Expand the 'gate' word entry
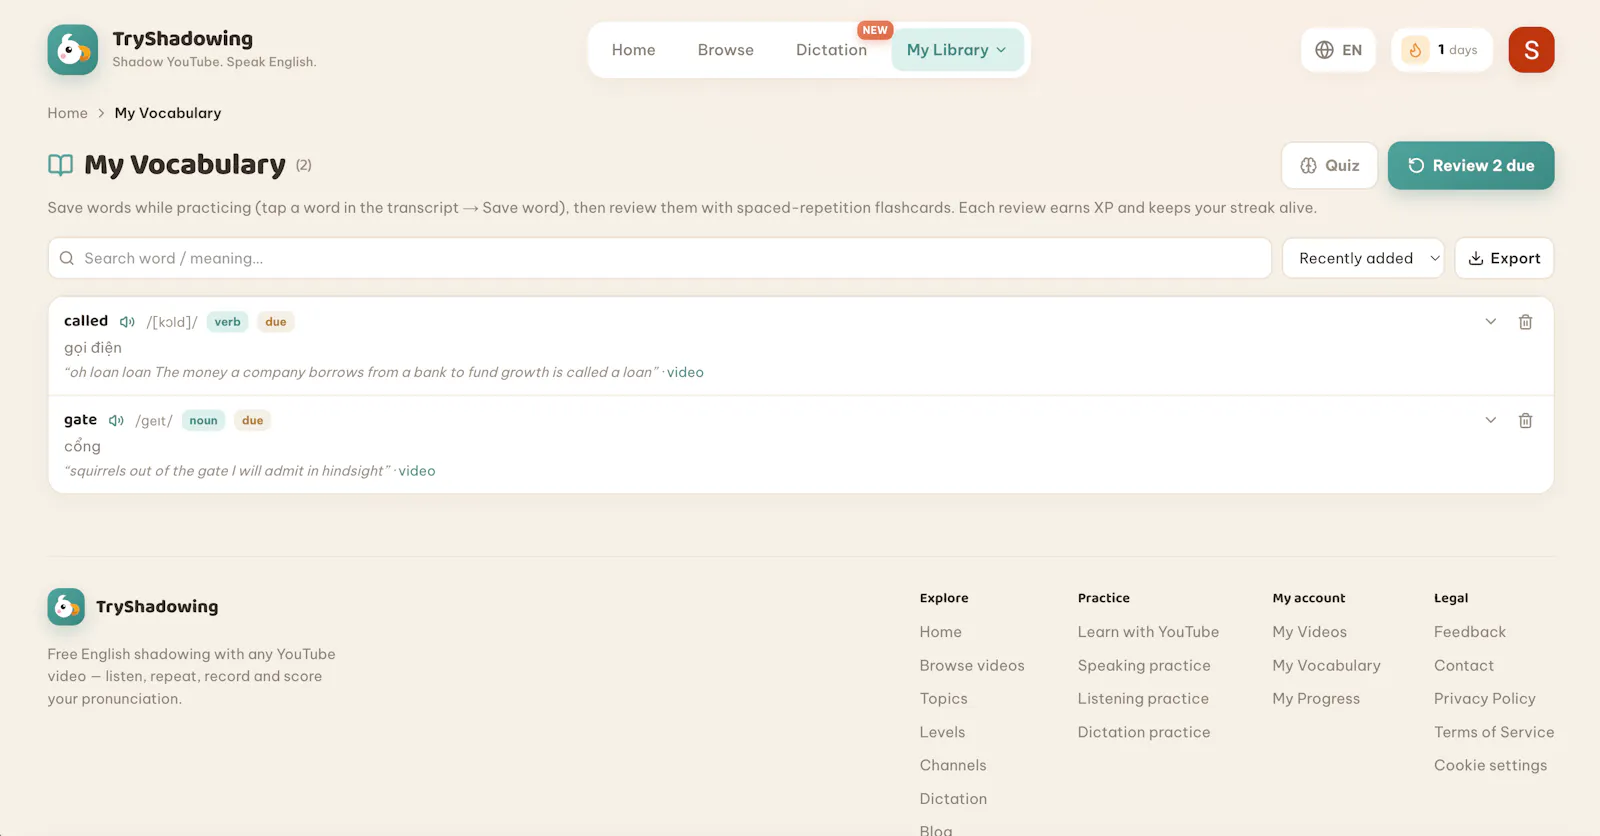The width and height of the screenshot is (1600, 836). point(1490,421)
